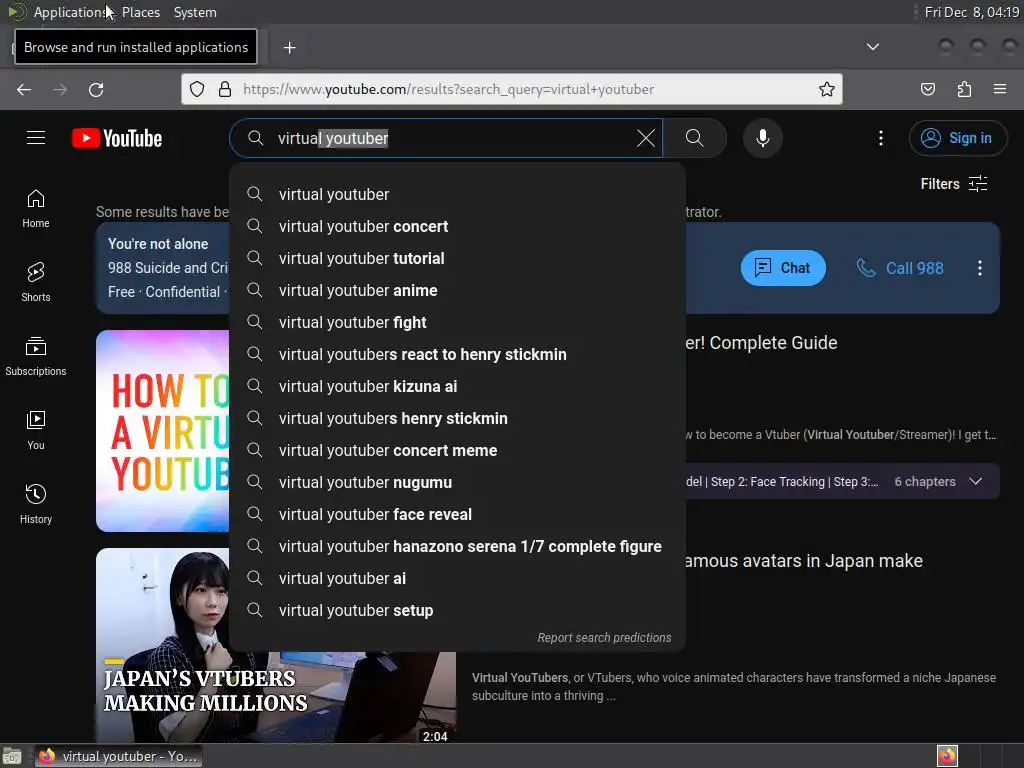
Task: Sign in to YouTube
Action: tap(957, 138)
